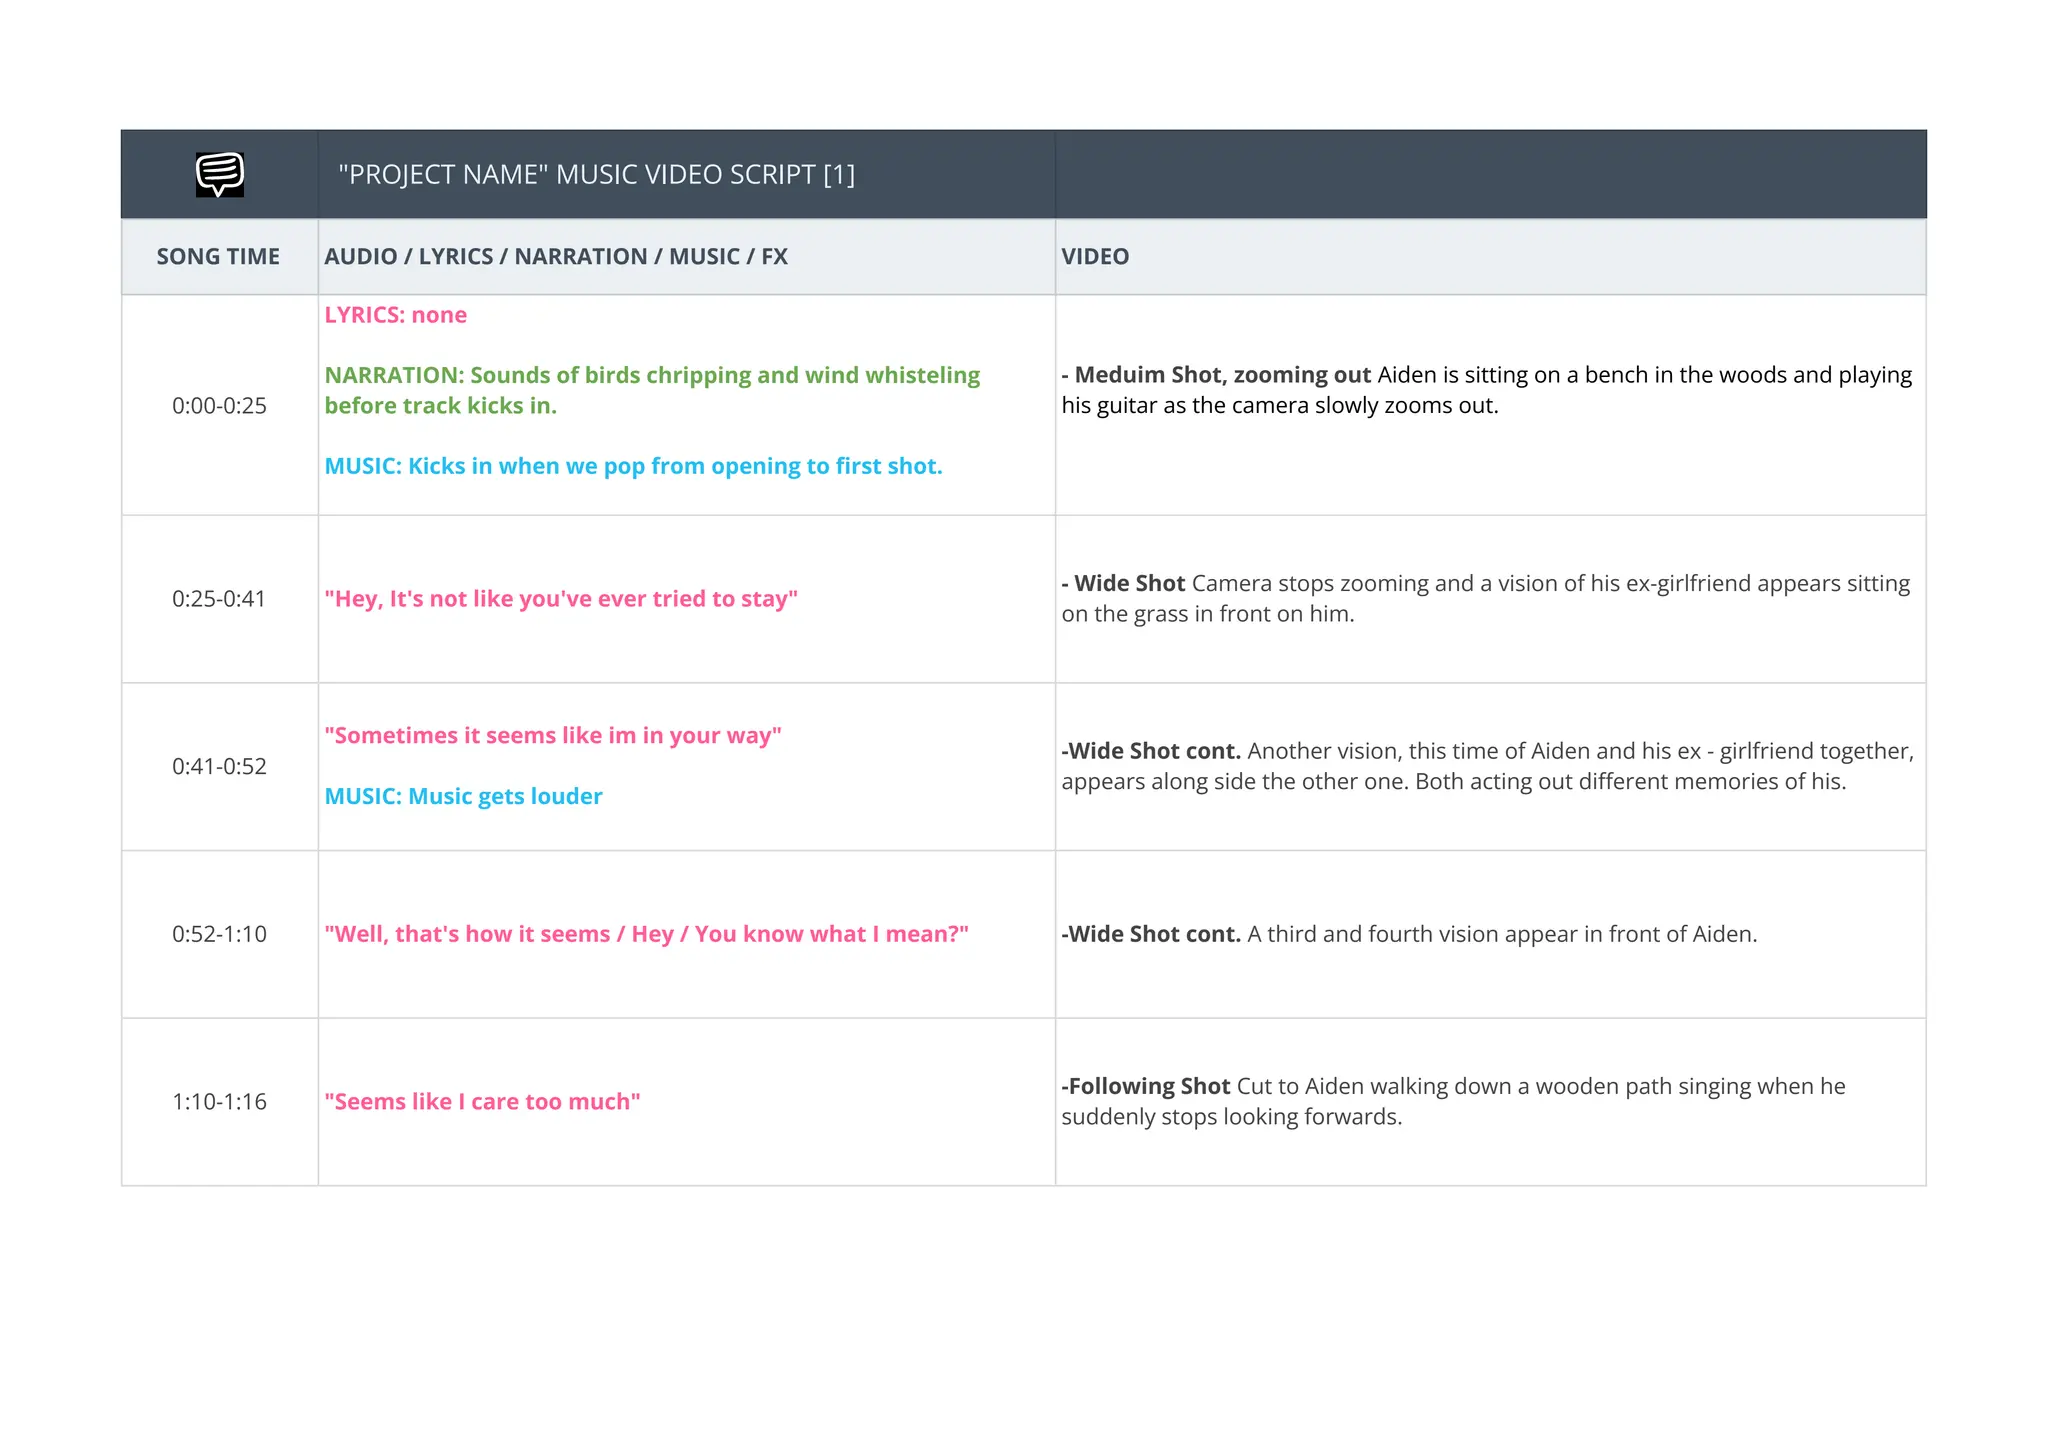This screenshot has width=2048, height=1447.
Task: Select the 0:52-1:10 time cell
Action: click(x=219, y=934)
